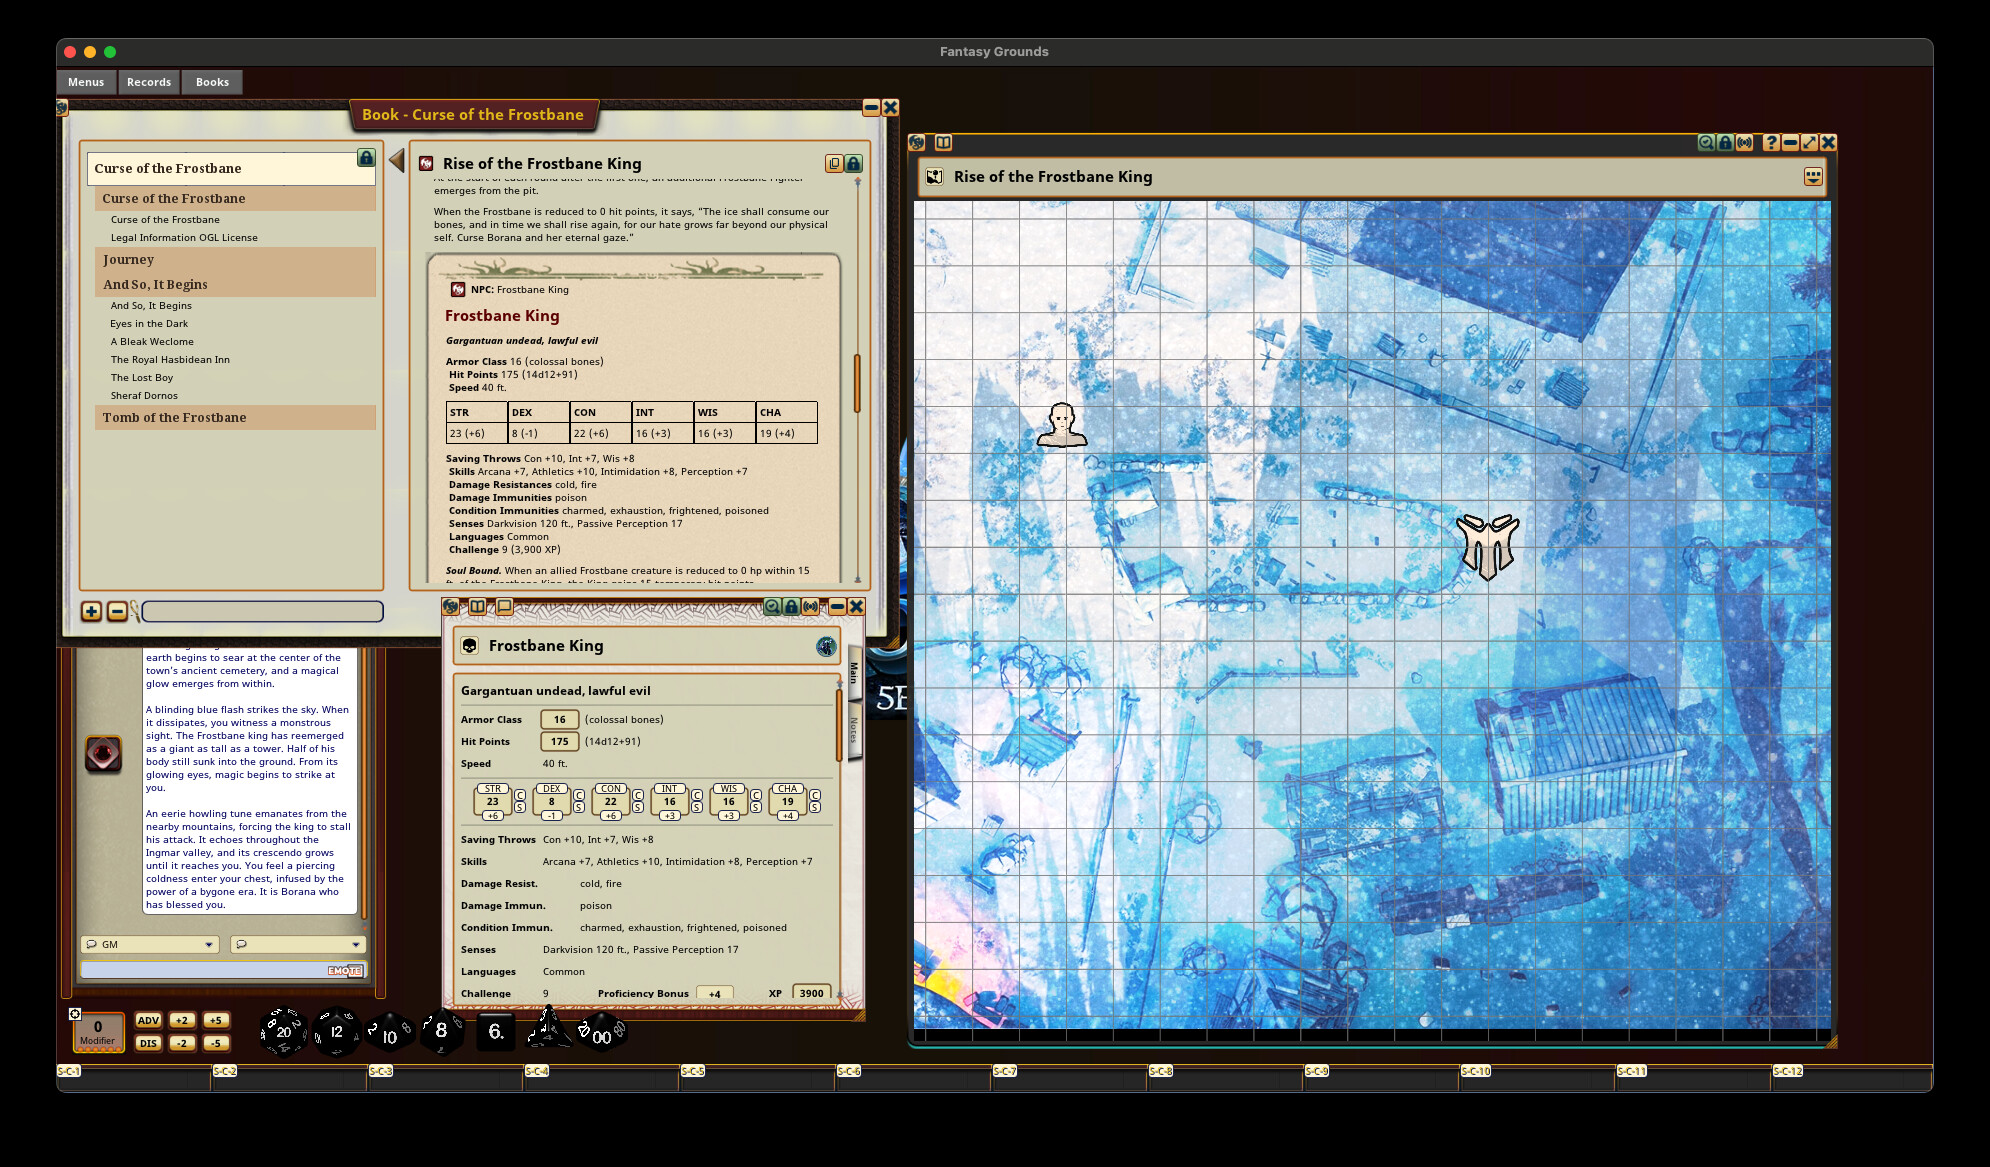Click the skull icon on the Frostbane King sheet

click(x=467, y=646)
